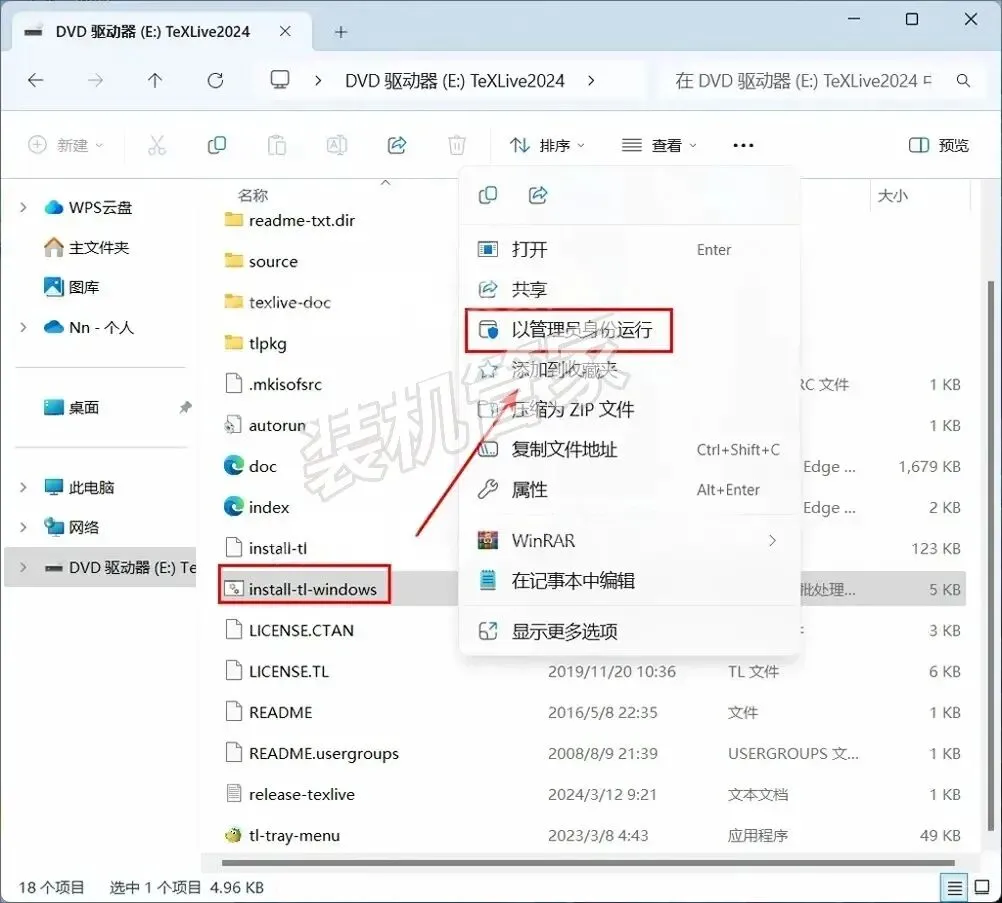Expand DVD 驱动器 (E:) tree node
Image resolution: width=1002 pixels, height=903 pixels.
point(23,567)
